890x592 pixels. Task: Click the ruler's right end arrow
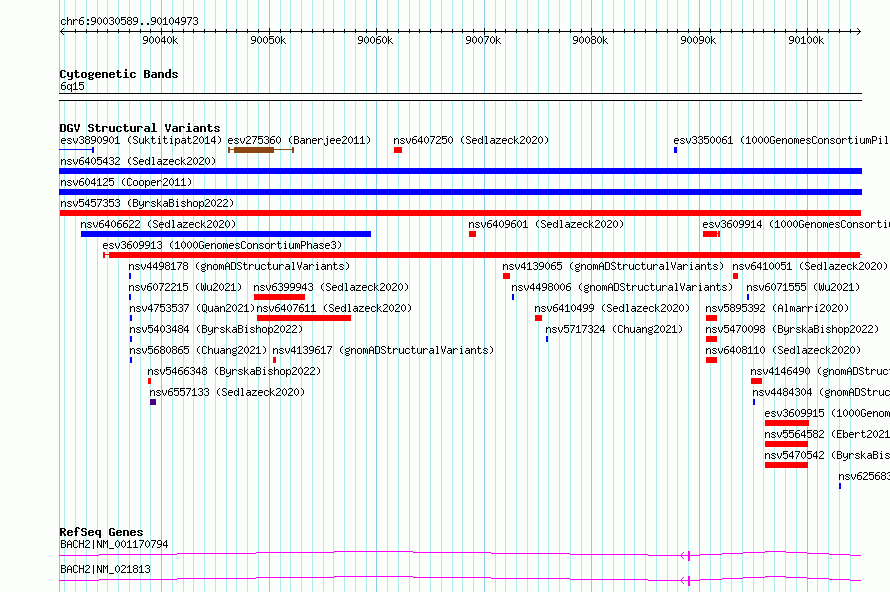[x=859, y=31]
